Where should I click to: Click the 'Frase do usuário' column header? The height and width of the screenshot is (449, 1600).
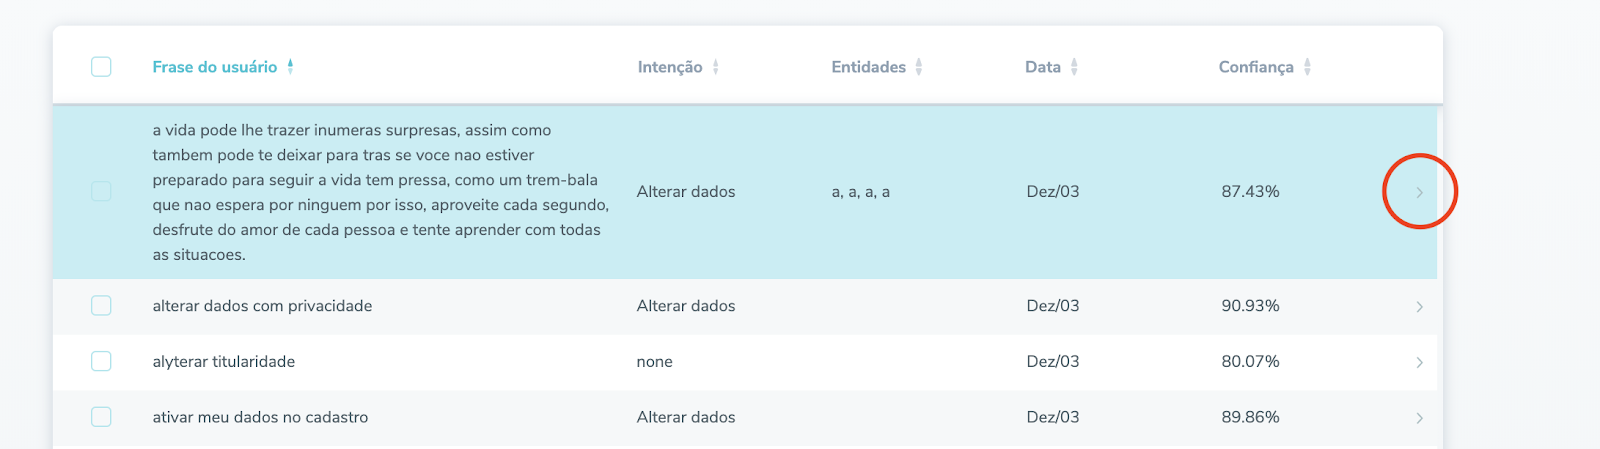pos(215,67)
